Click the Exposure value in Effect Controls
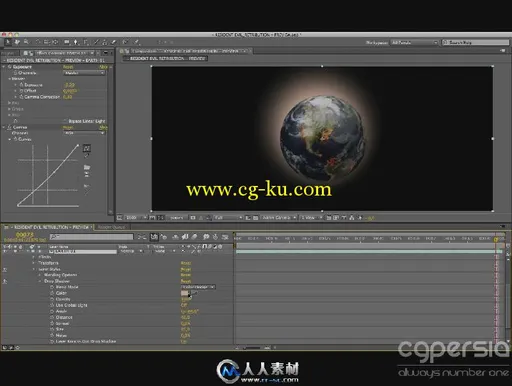Image resolution: width=512 pixels, height=386 pixels. pyautogui.click(x=69, y=85)
